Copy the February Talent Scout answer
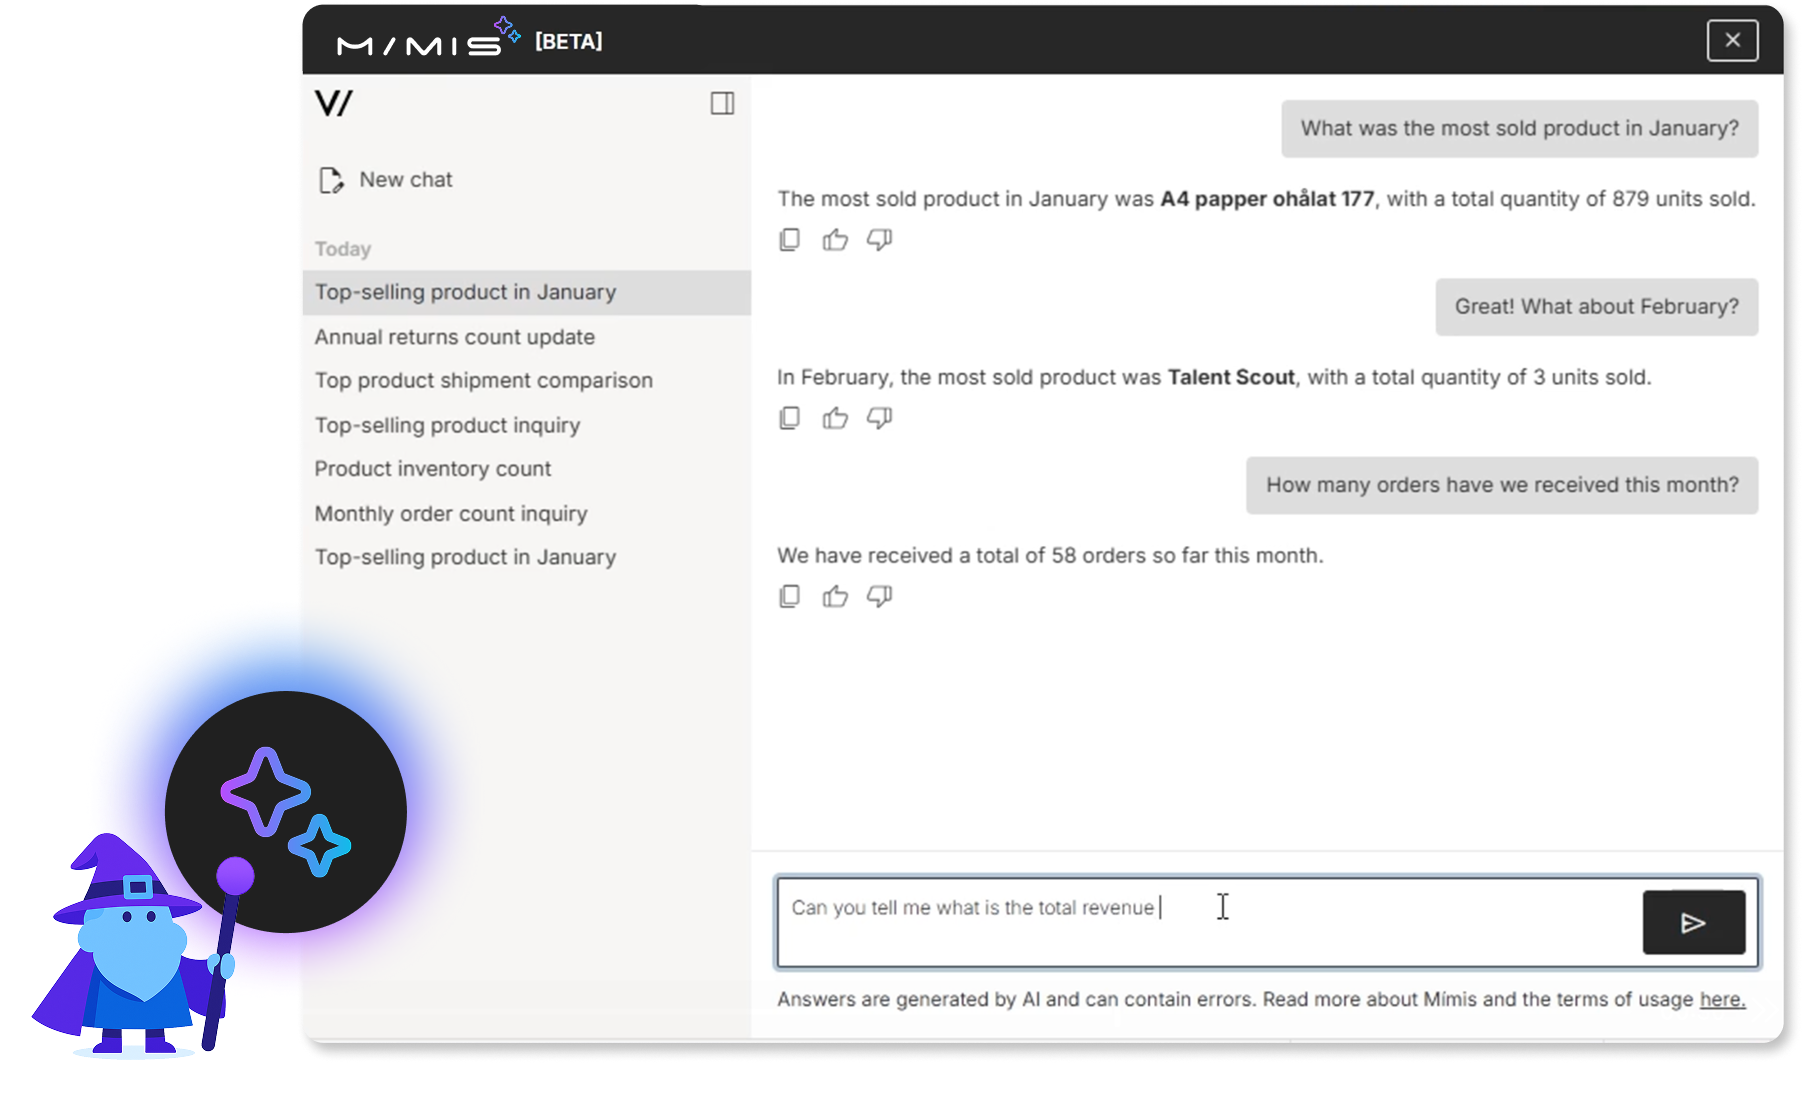This screenshot has width=1803, height=1094. point(789,418)
